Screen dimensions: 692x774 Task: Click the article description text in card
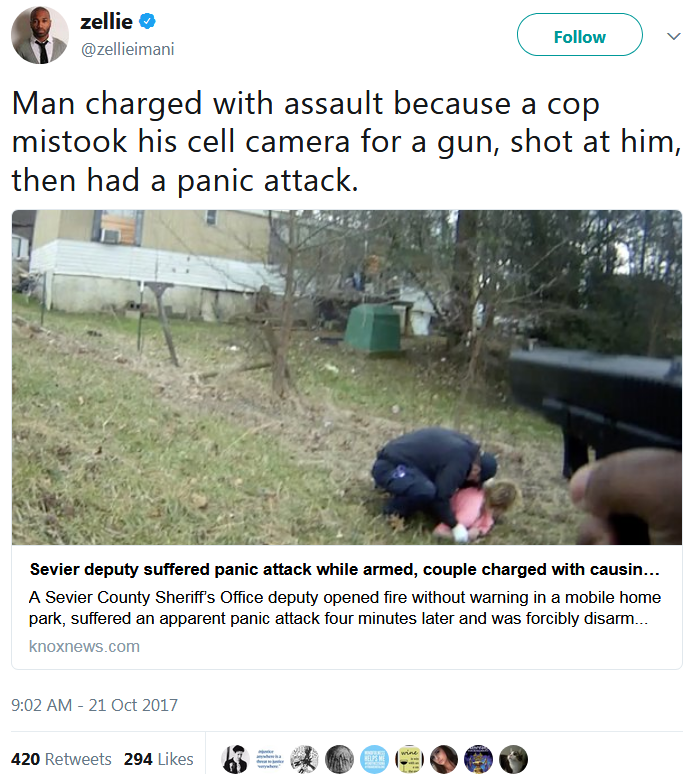tap(345, 608)
